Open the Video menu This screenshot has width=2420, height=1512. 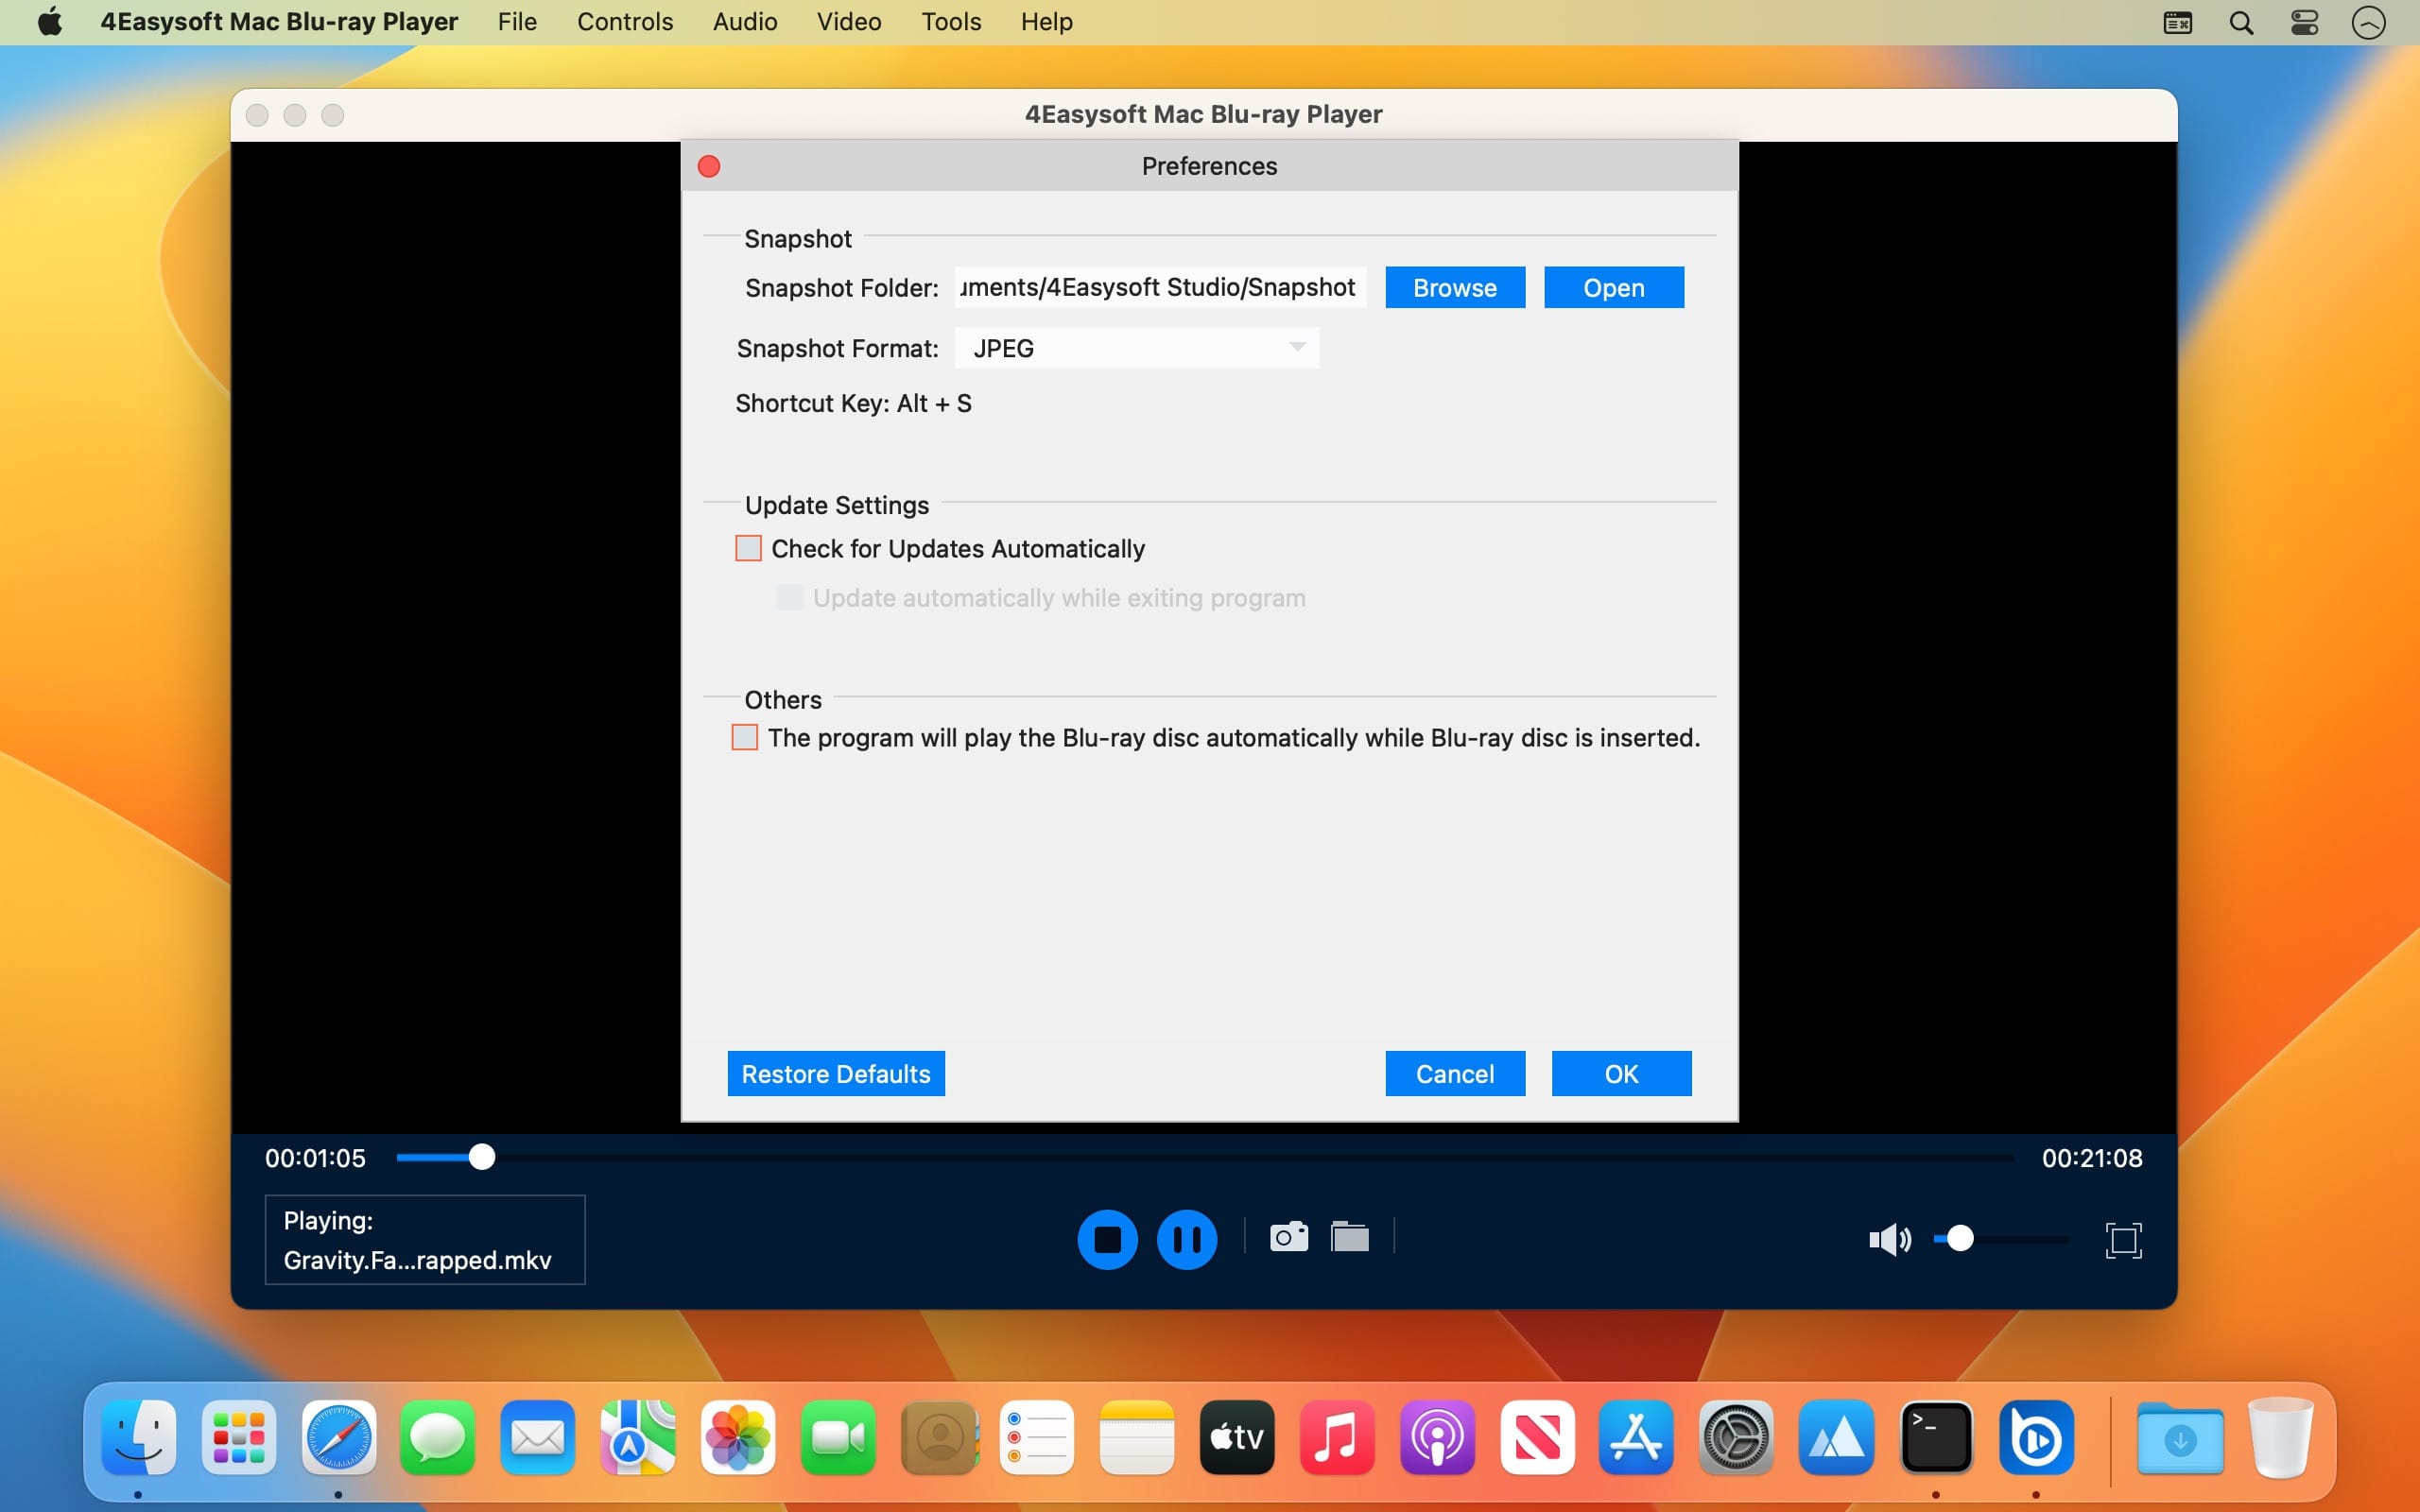click(848, 22)
